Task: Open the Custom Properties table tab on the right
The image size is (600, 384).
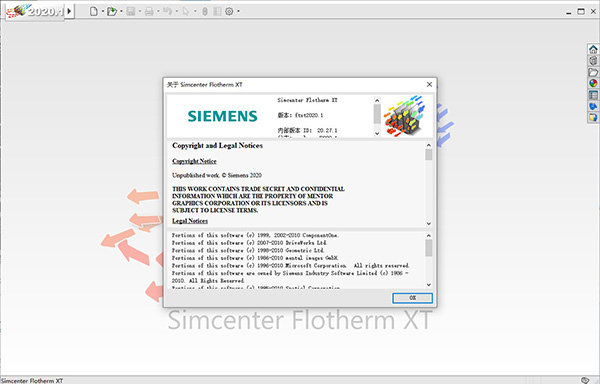Action: coord(593,94)
